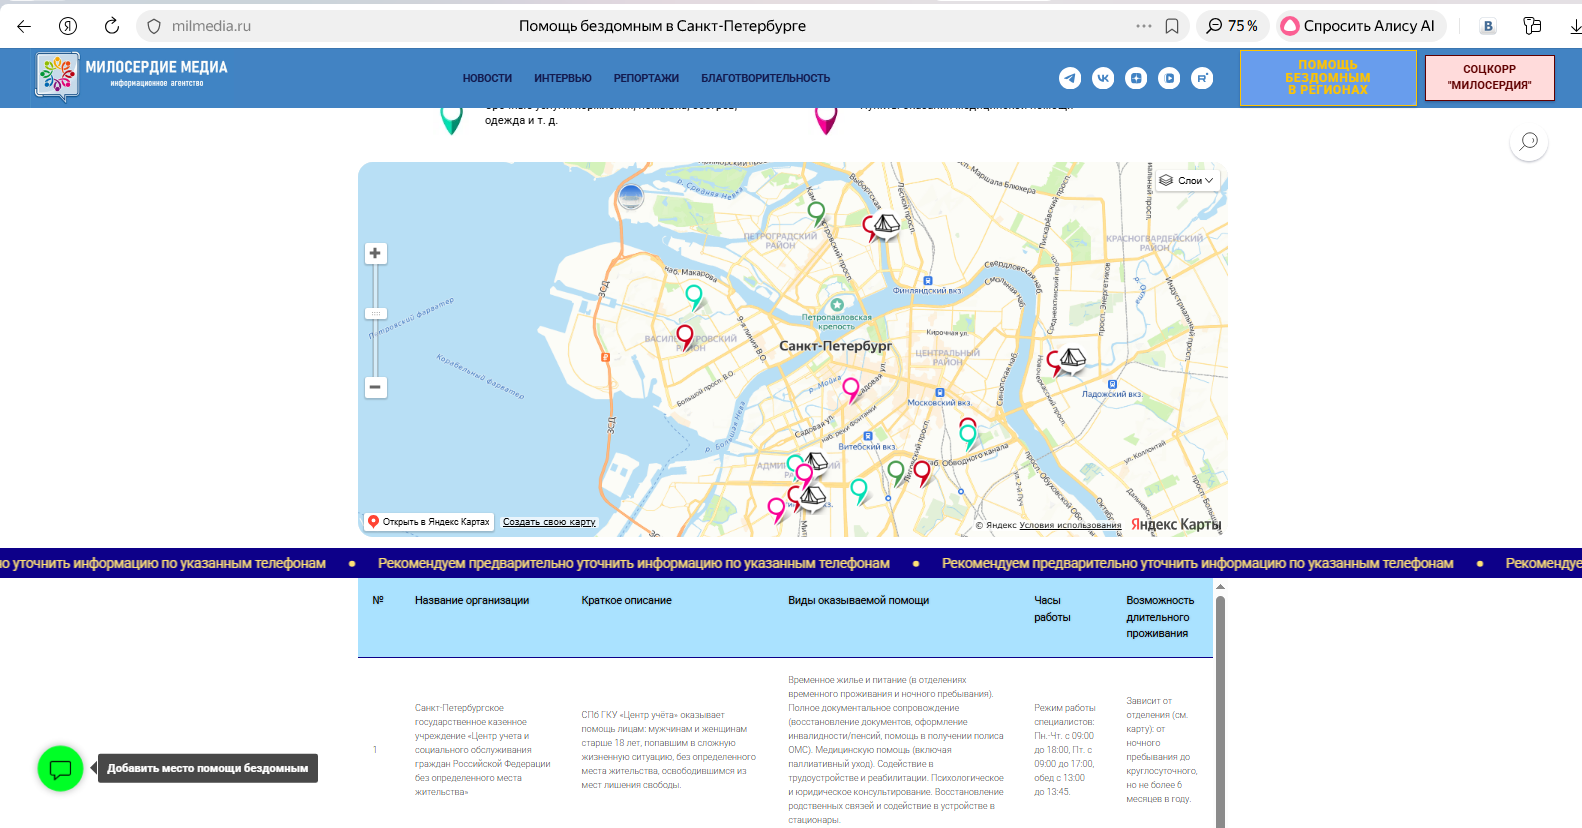Open map in Яндекс Картах link
Image resolution: width=1582 pixels, height=828 pixels.
(x=428, y=522)
